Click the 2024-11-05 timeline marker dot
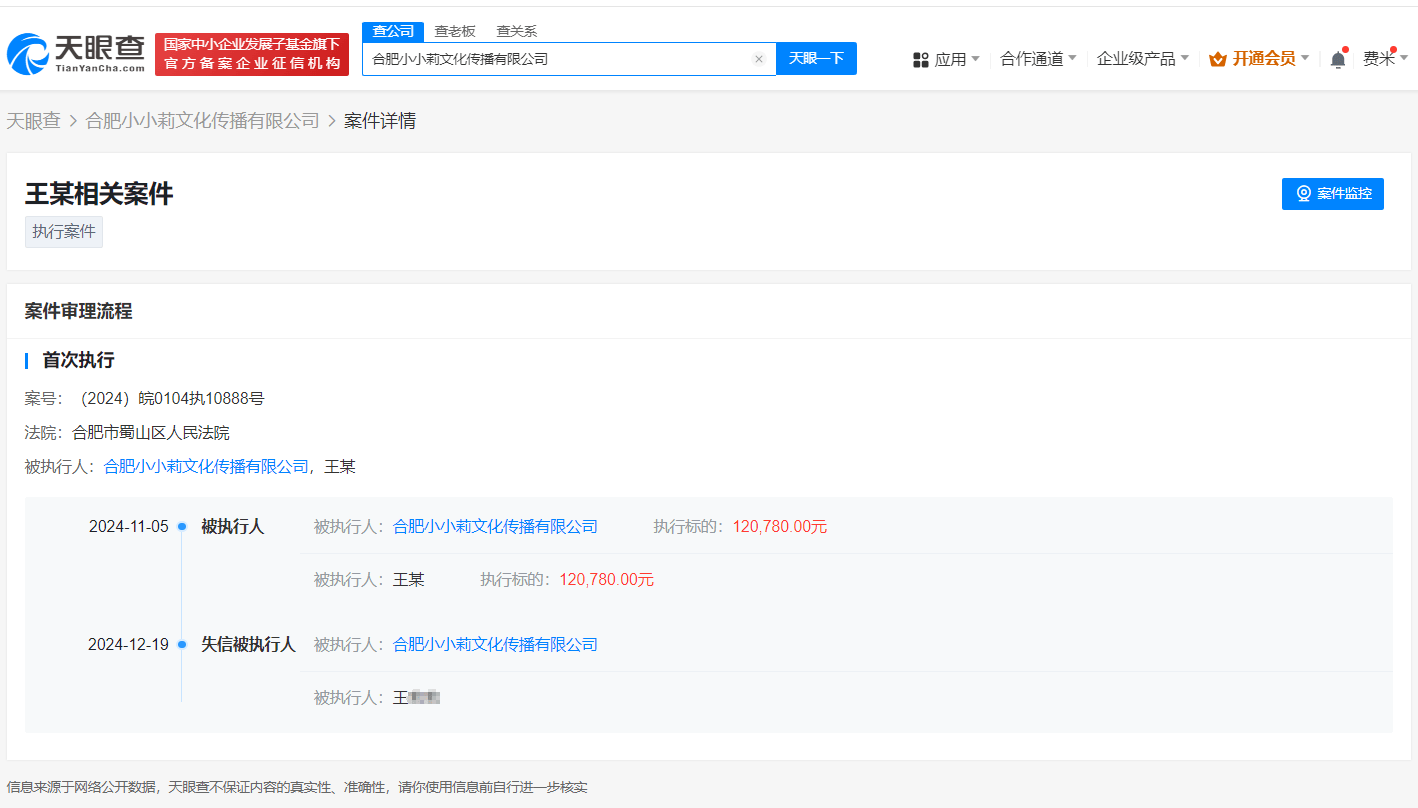1418x808 pixels. point(182,527)
